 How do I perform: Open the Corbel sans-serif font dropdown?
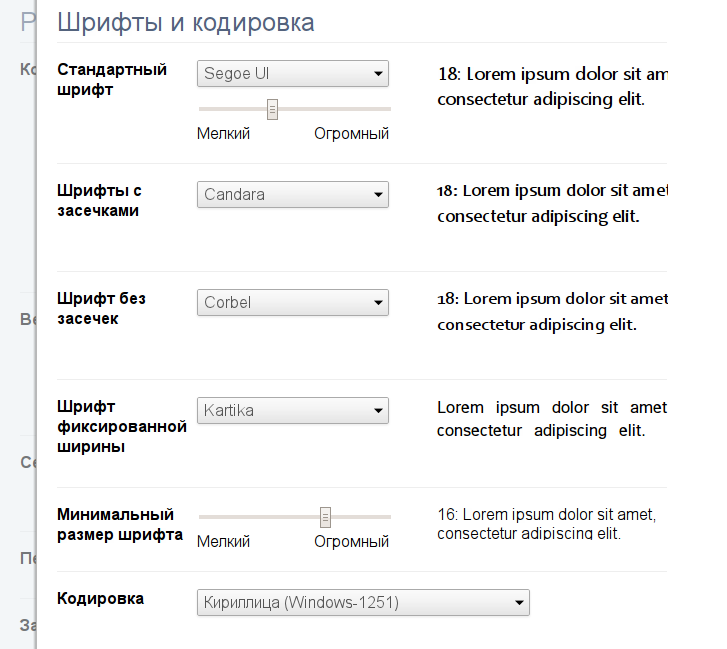click(292, 302)
